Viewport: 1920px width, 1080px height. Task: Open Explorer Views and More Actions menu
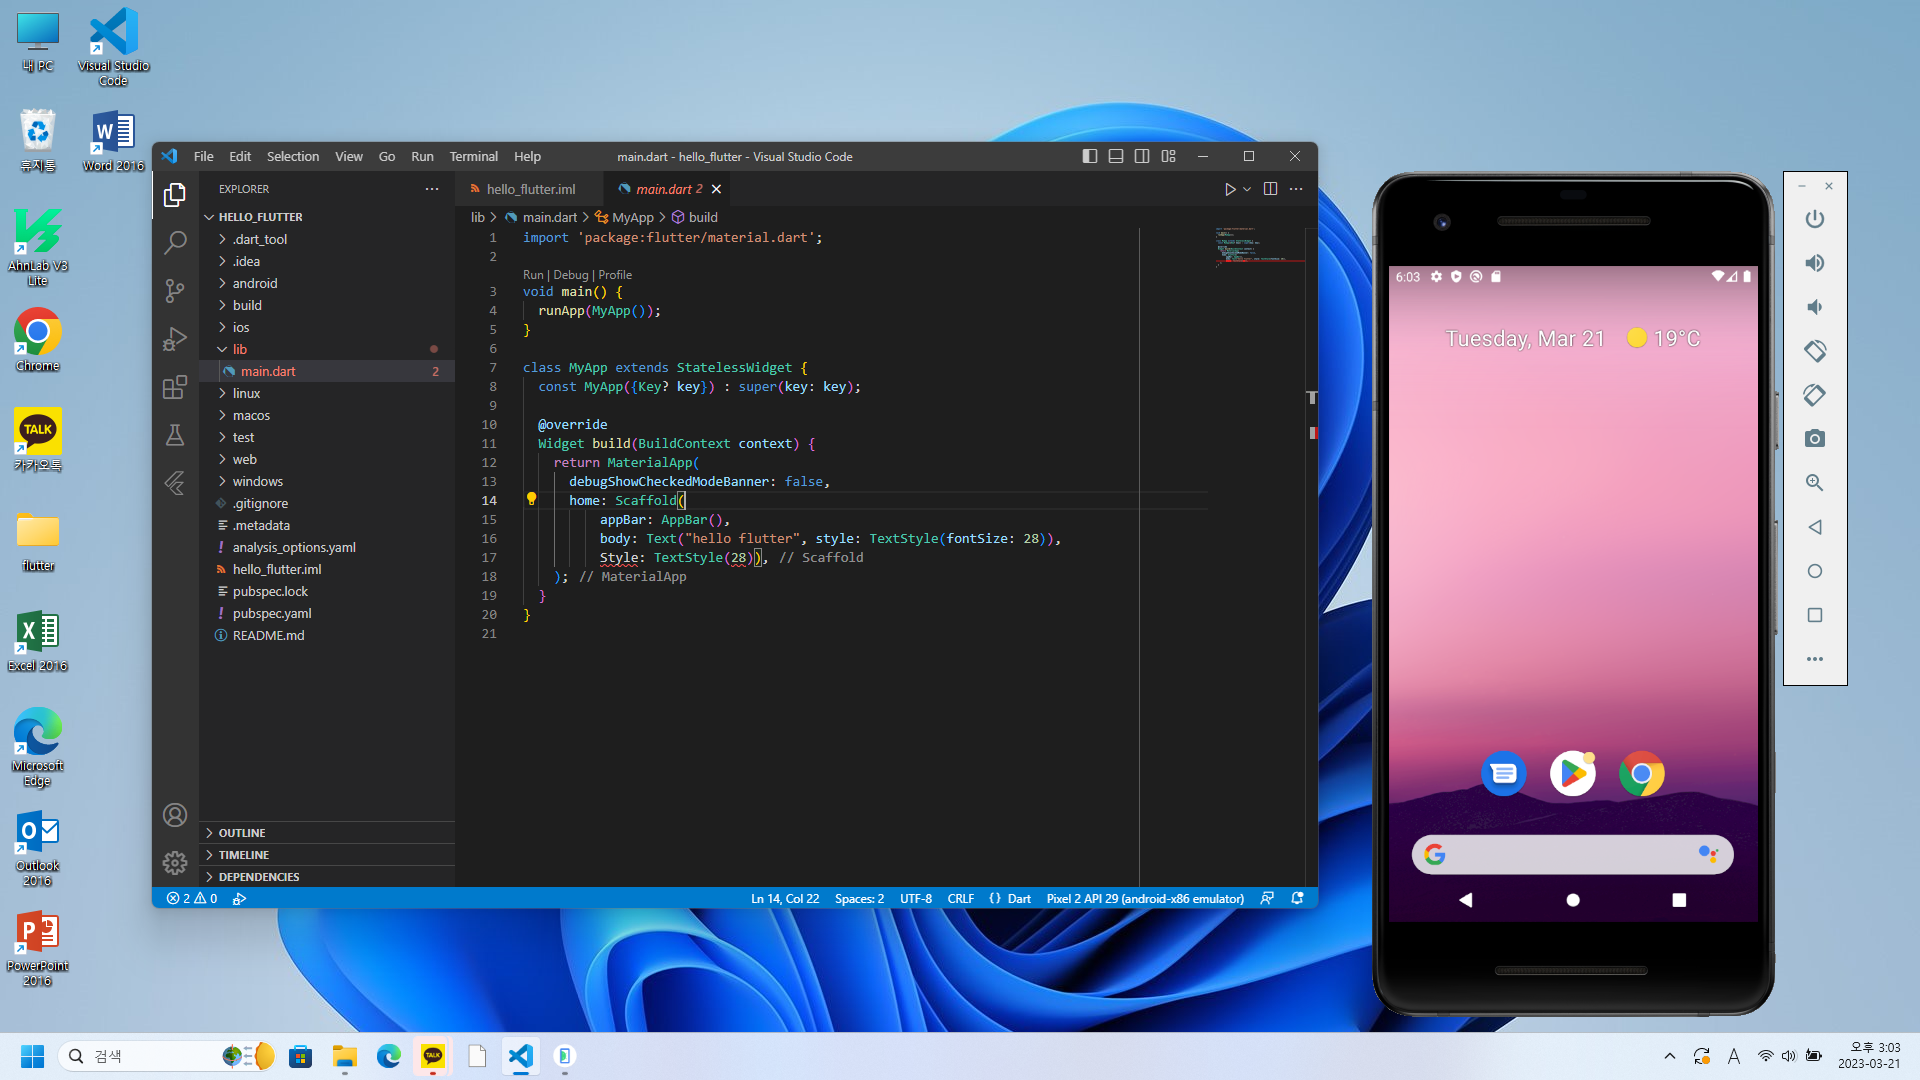pos(432,189)
